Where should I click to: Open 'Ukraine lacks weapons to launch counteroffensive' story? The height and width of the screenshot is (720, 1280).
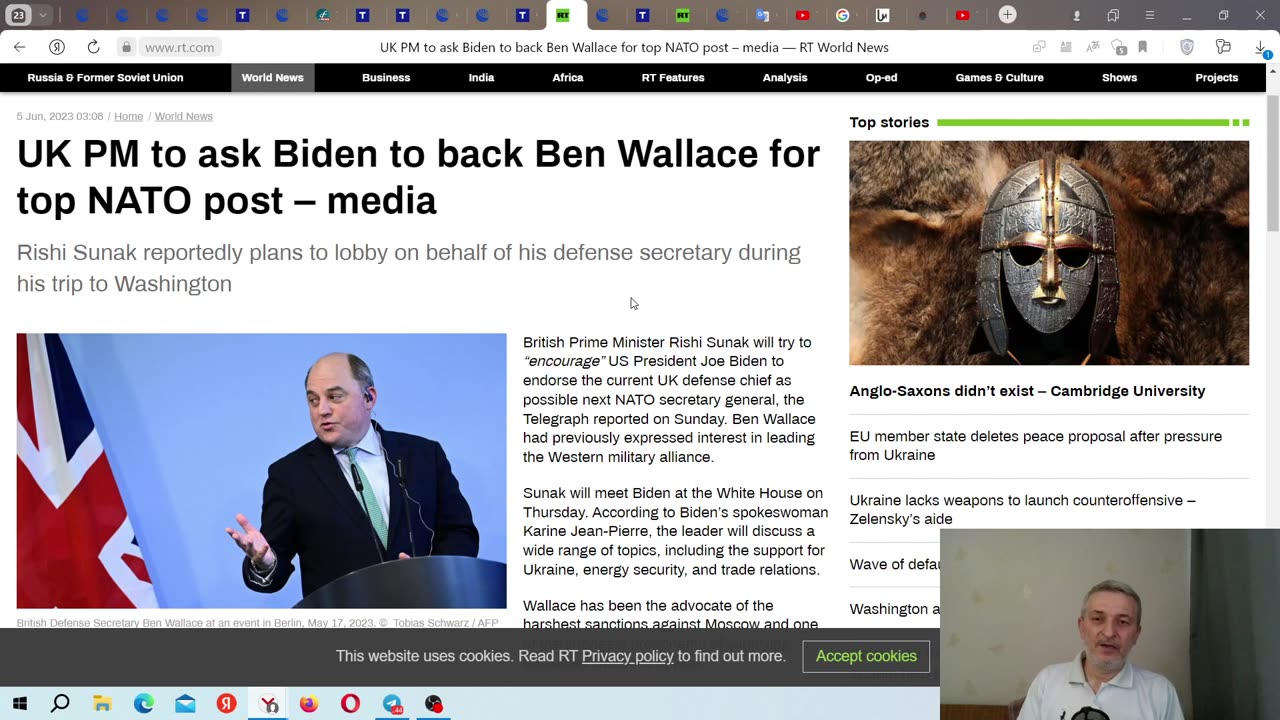point(1023,509)
